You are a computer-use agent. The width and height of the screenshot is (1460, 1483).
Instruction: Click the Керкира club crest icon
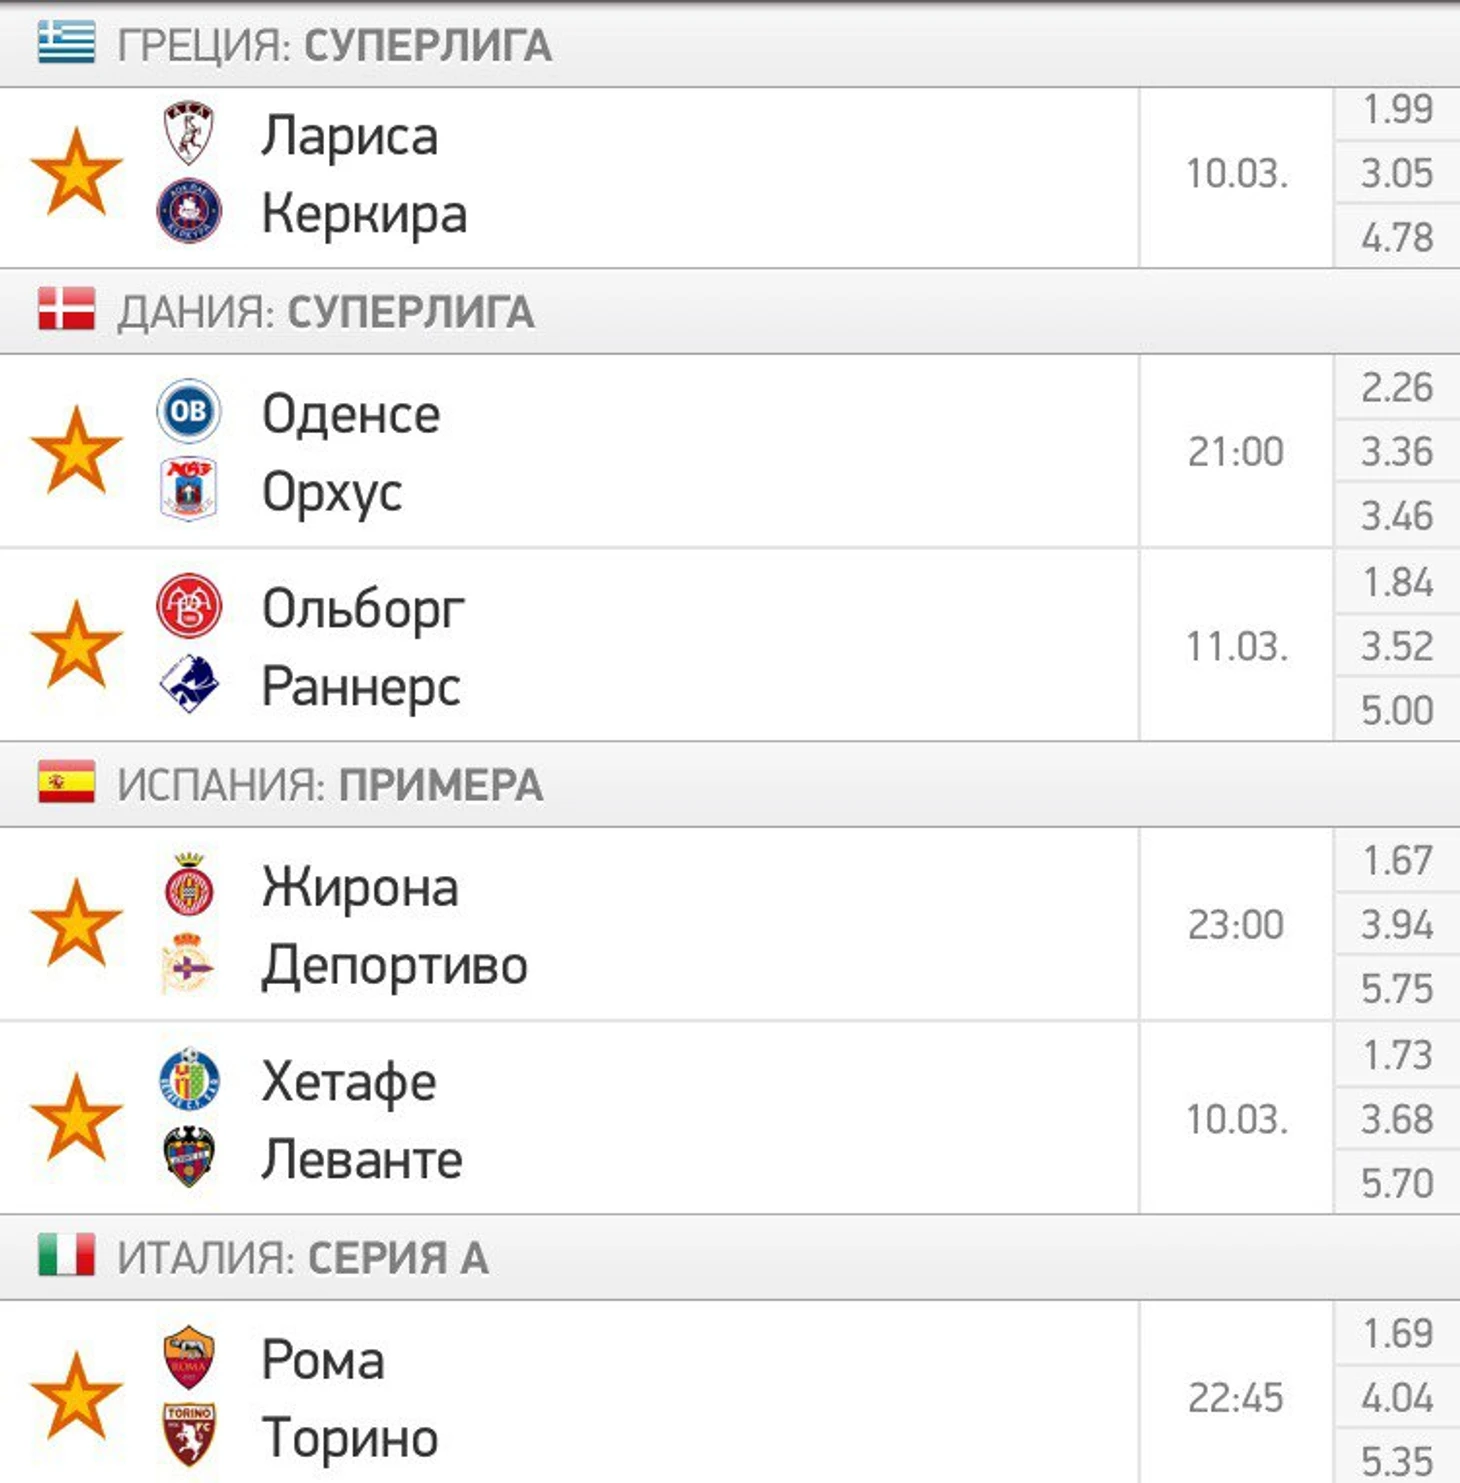(x=189, y=212)
